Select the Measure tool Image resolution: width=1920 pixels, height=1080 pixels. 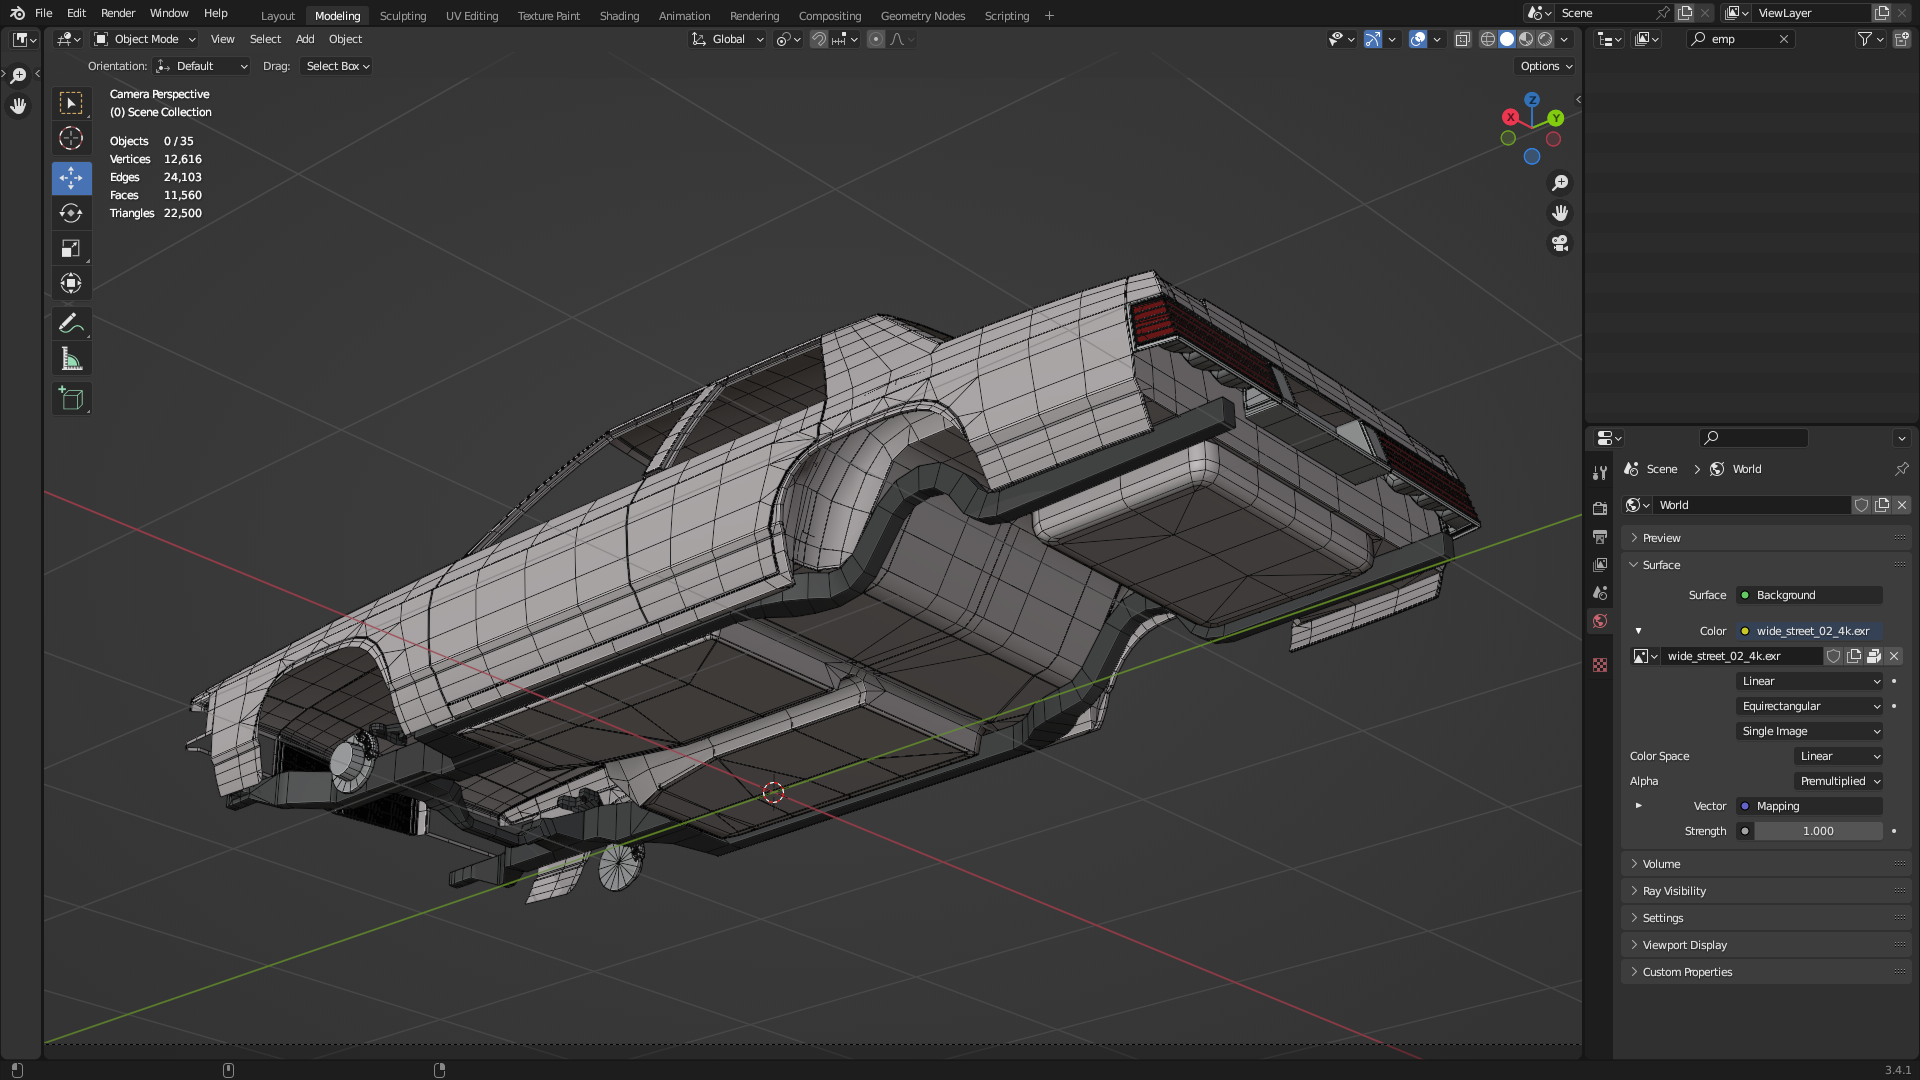(71, 359)
